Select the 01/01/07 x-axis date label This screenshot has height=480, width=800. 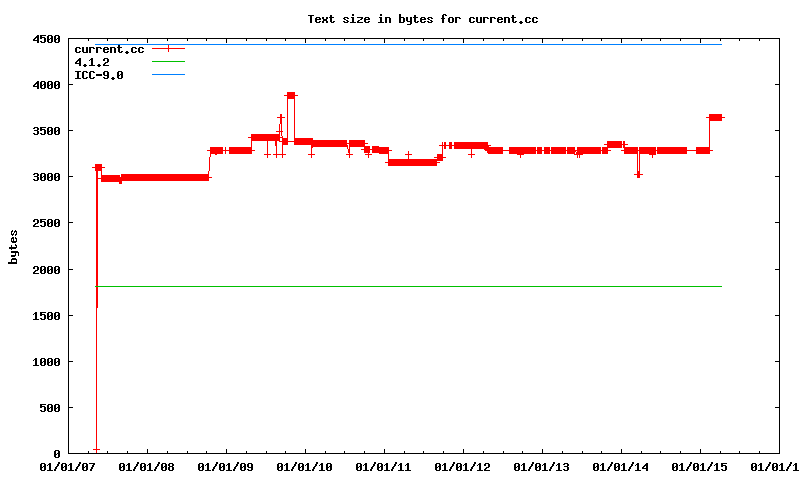point(69,466)
